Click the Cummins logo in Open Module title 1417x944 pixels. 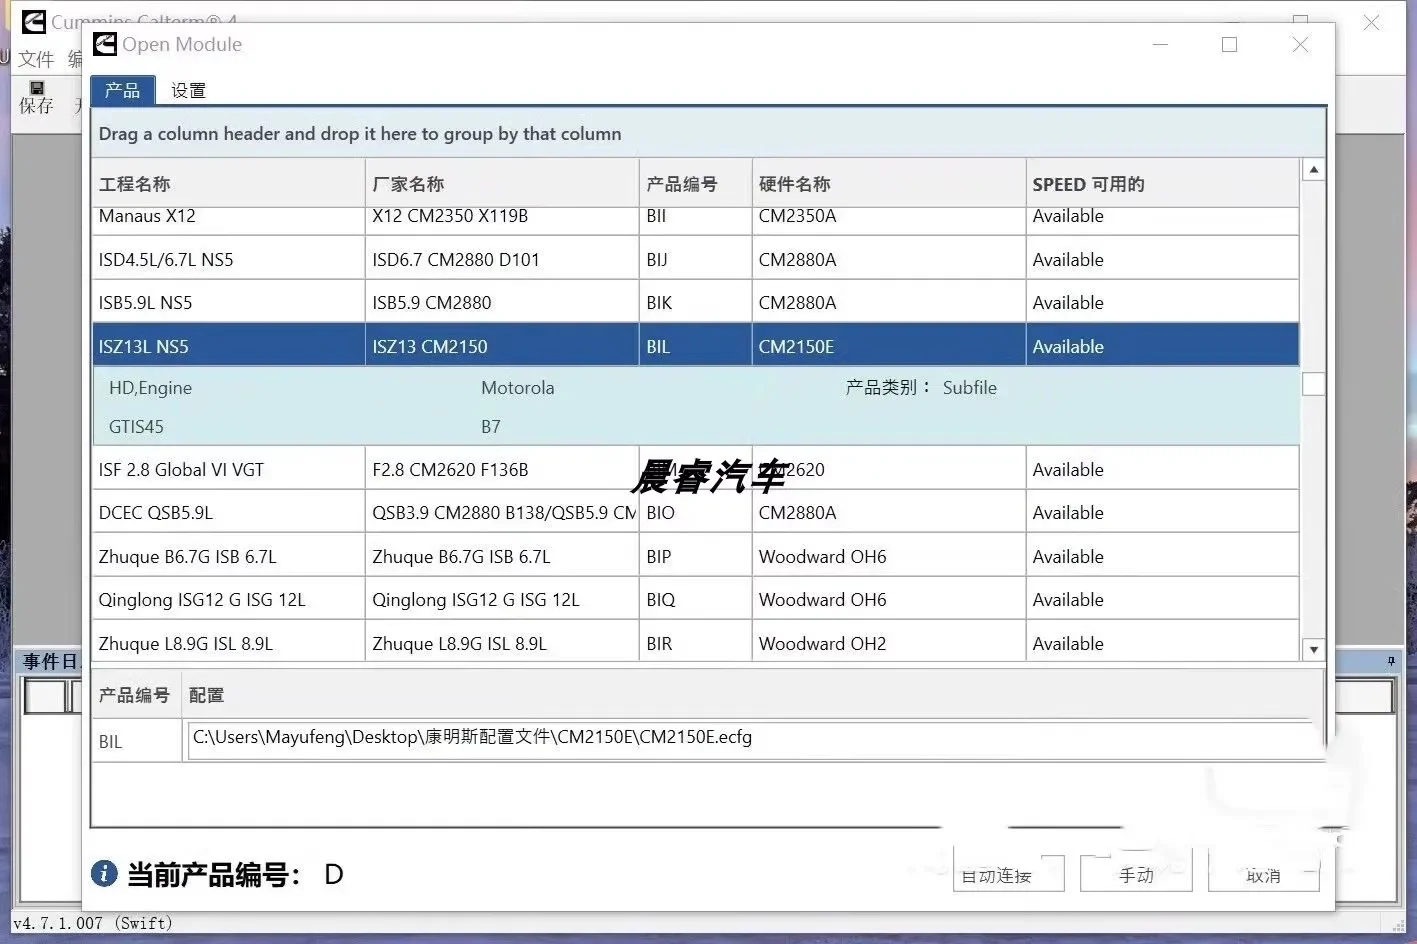(105, 44)
